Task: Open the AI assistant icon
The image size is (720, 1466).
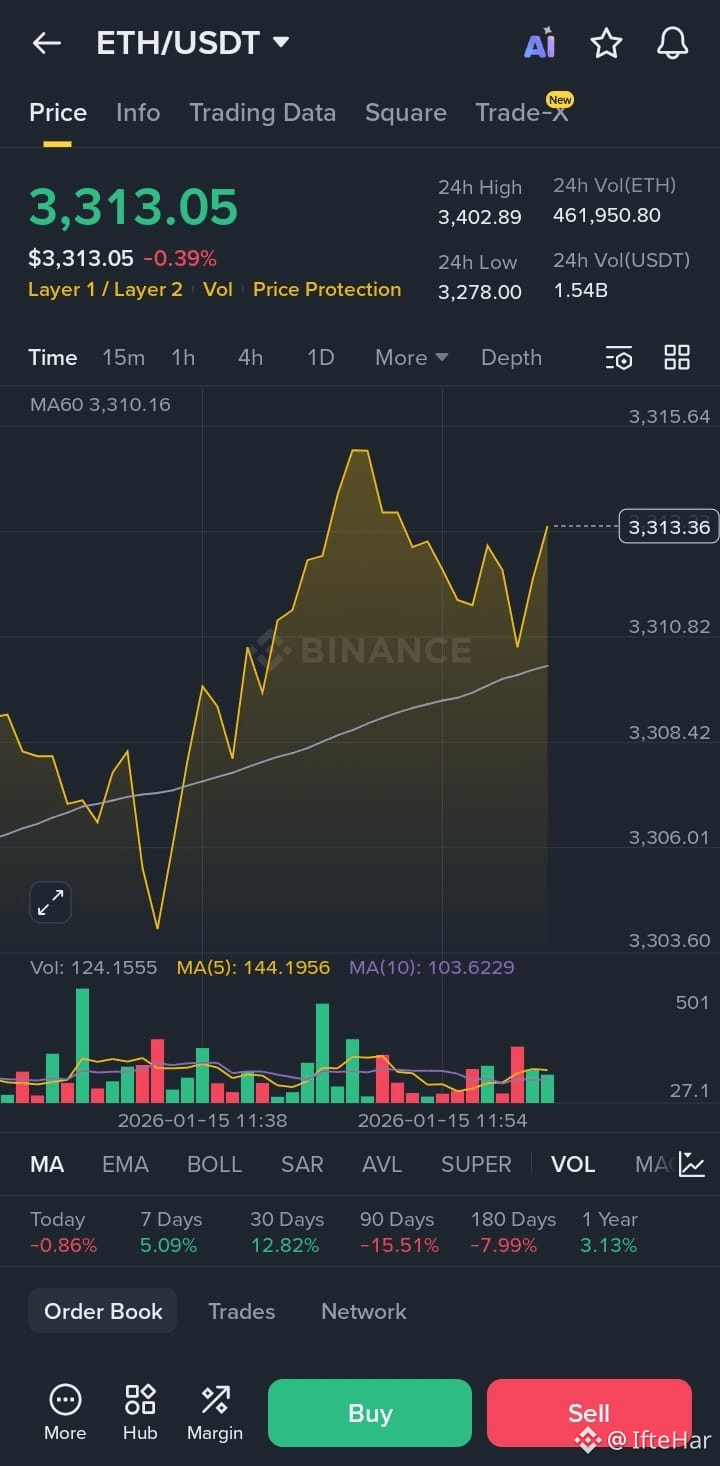Action: (540, 43)
